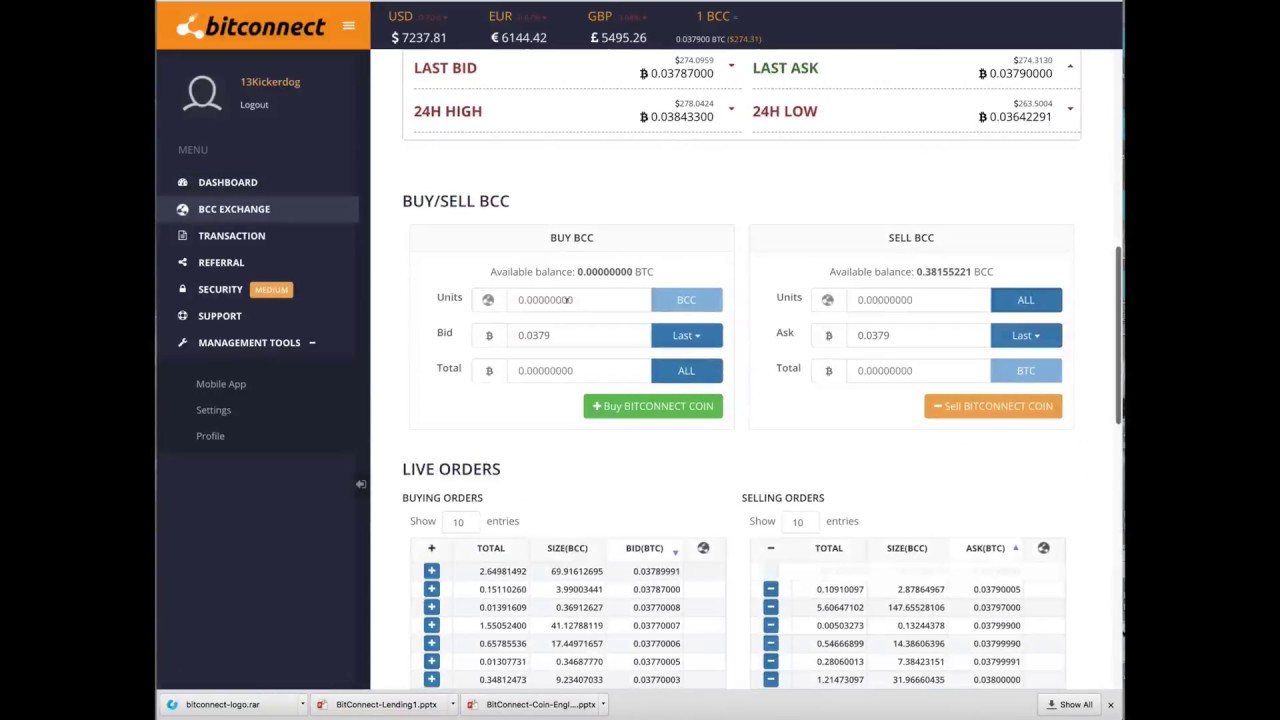1280x720 pixels.
Task: Click globe icon in Buying Orders header
Action: [703, 548]
